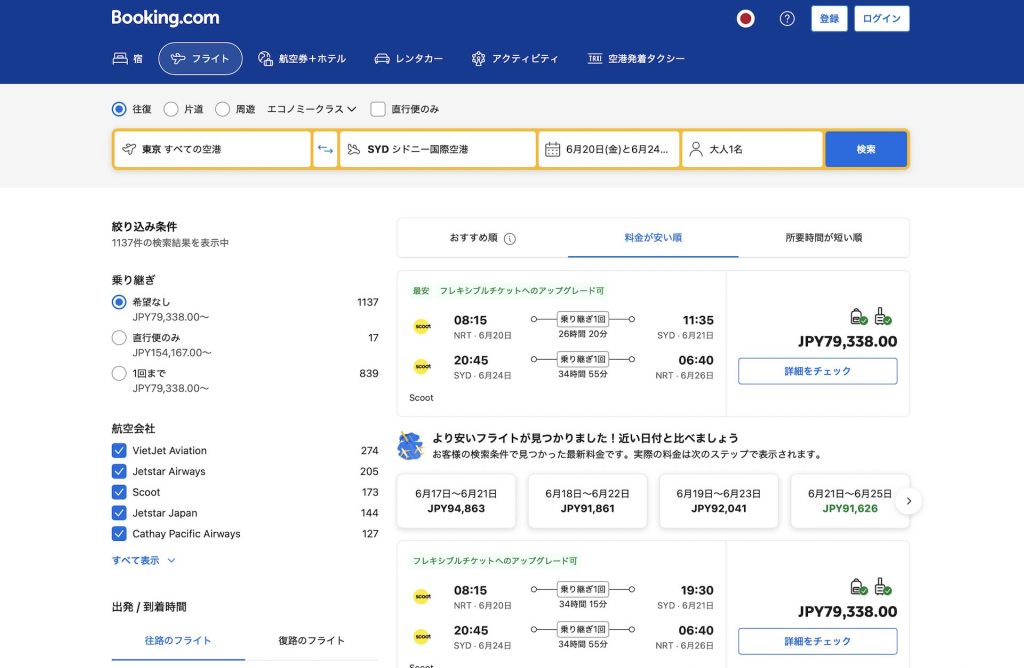Select 直行便のみ radio under 乗り継ぎ
Image resolution: width=1024 pixels, height=668 pixels.
click(119, 338)
